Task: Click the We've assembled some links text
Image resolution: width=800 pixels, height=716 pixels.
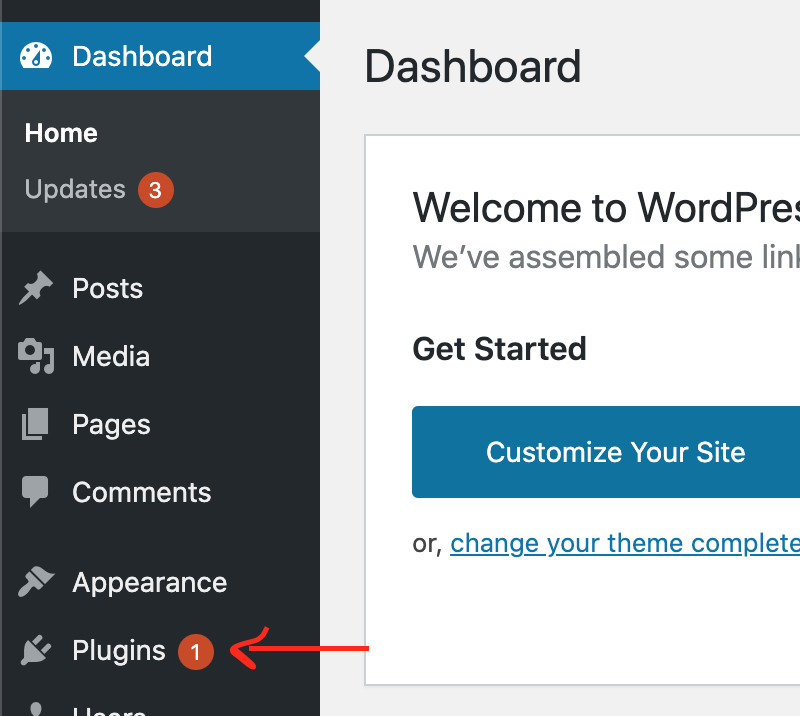Action: click(606, 257)
